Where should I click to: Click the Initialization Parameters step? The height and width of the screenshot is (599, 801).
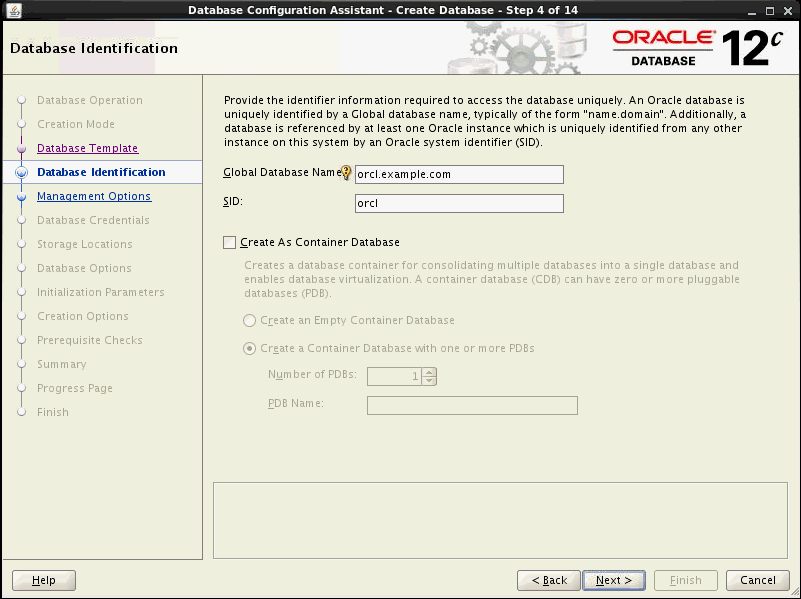click(x=101, y=292)
